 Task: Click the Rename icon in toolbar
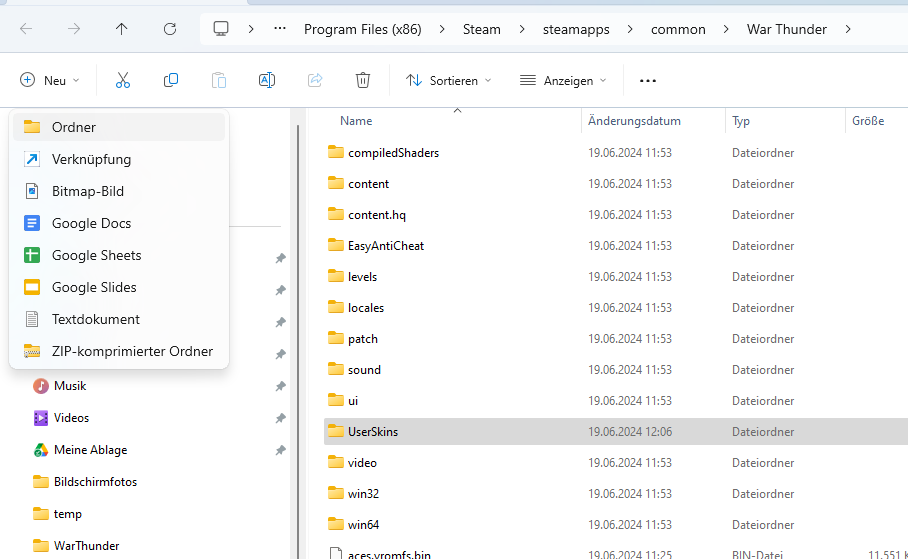point(267,80)
